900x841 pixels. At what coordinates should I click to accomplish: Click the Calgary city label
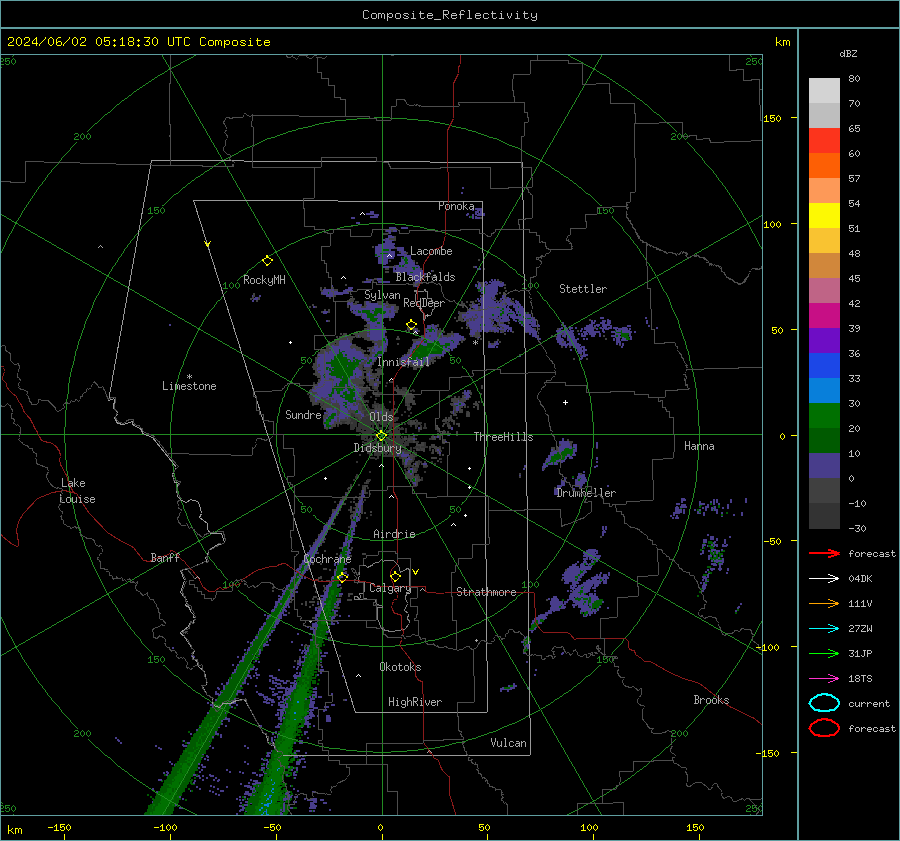click(x=390, y=588)
